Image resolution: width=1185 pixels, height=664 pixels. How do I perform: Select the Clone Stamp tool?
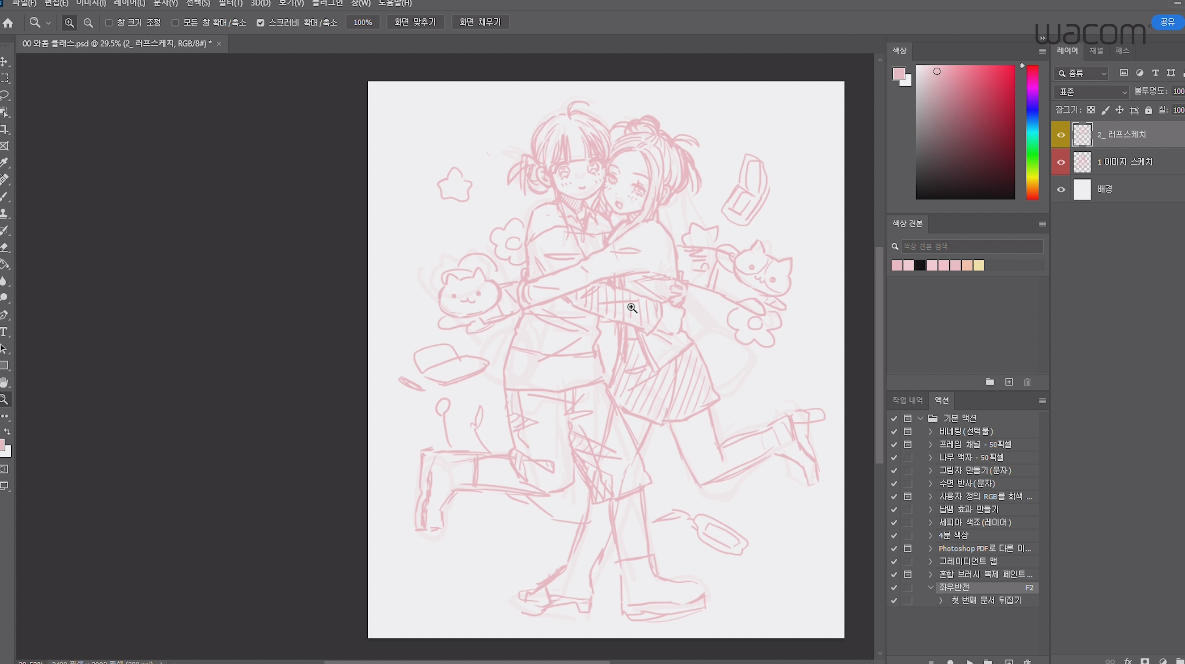click(x=4, y=214)
